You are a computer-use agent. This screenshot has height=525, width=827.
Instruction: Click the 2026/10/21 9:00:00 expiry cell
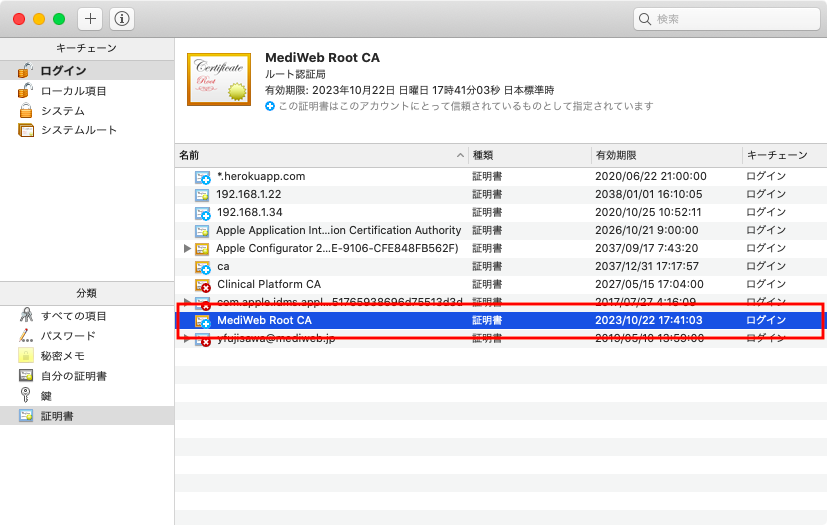[647, 230]
